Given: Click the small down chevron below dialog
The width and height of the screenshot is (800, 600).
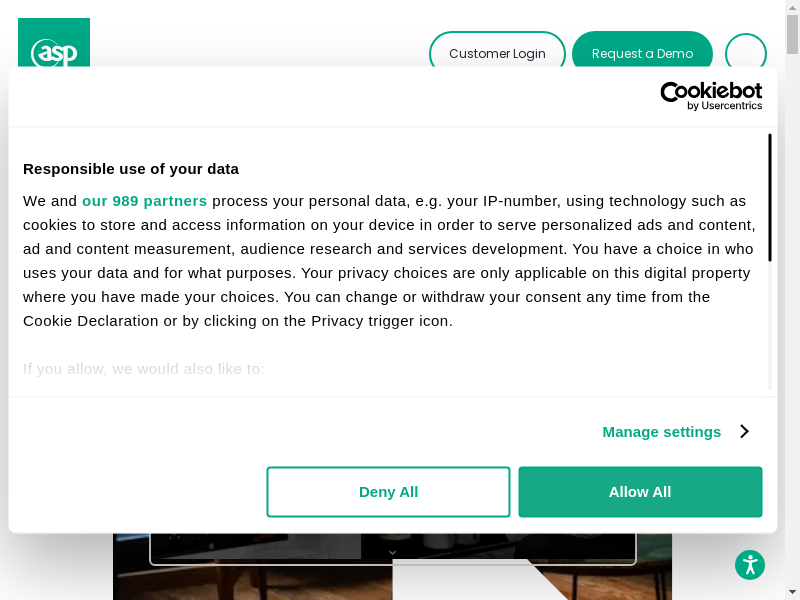Looking at the screenshot, I should pos(392,552).
